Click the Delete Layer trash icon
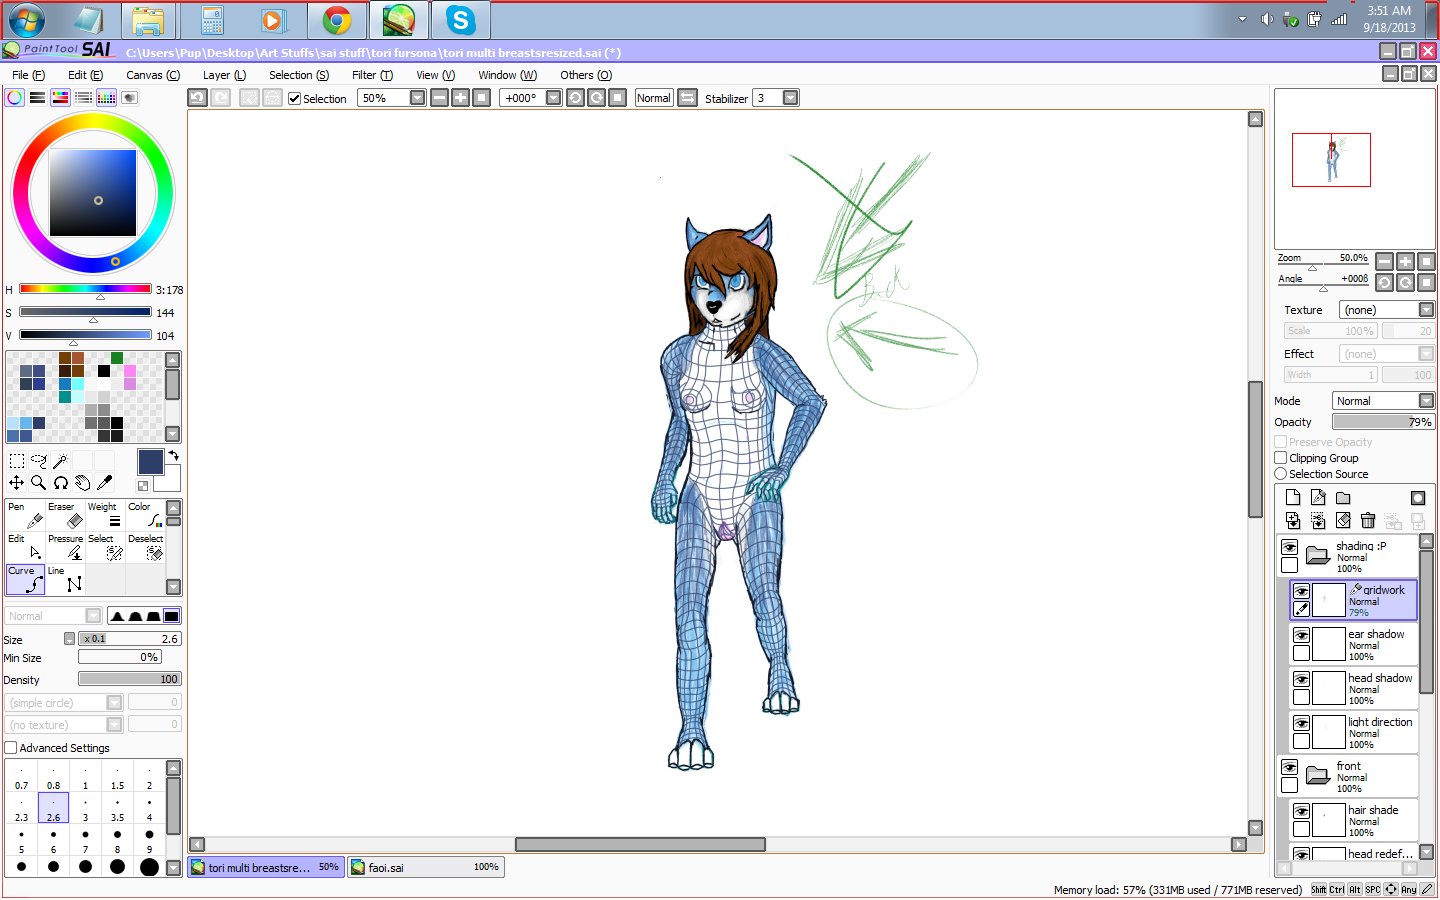Image resolution: width=1440 pixels, height=900 pixels. click(1368, 521)
